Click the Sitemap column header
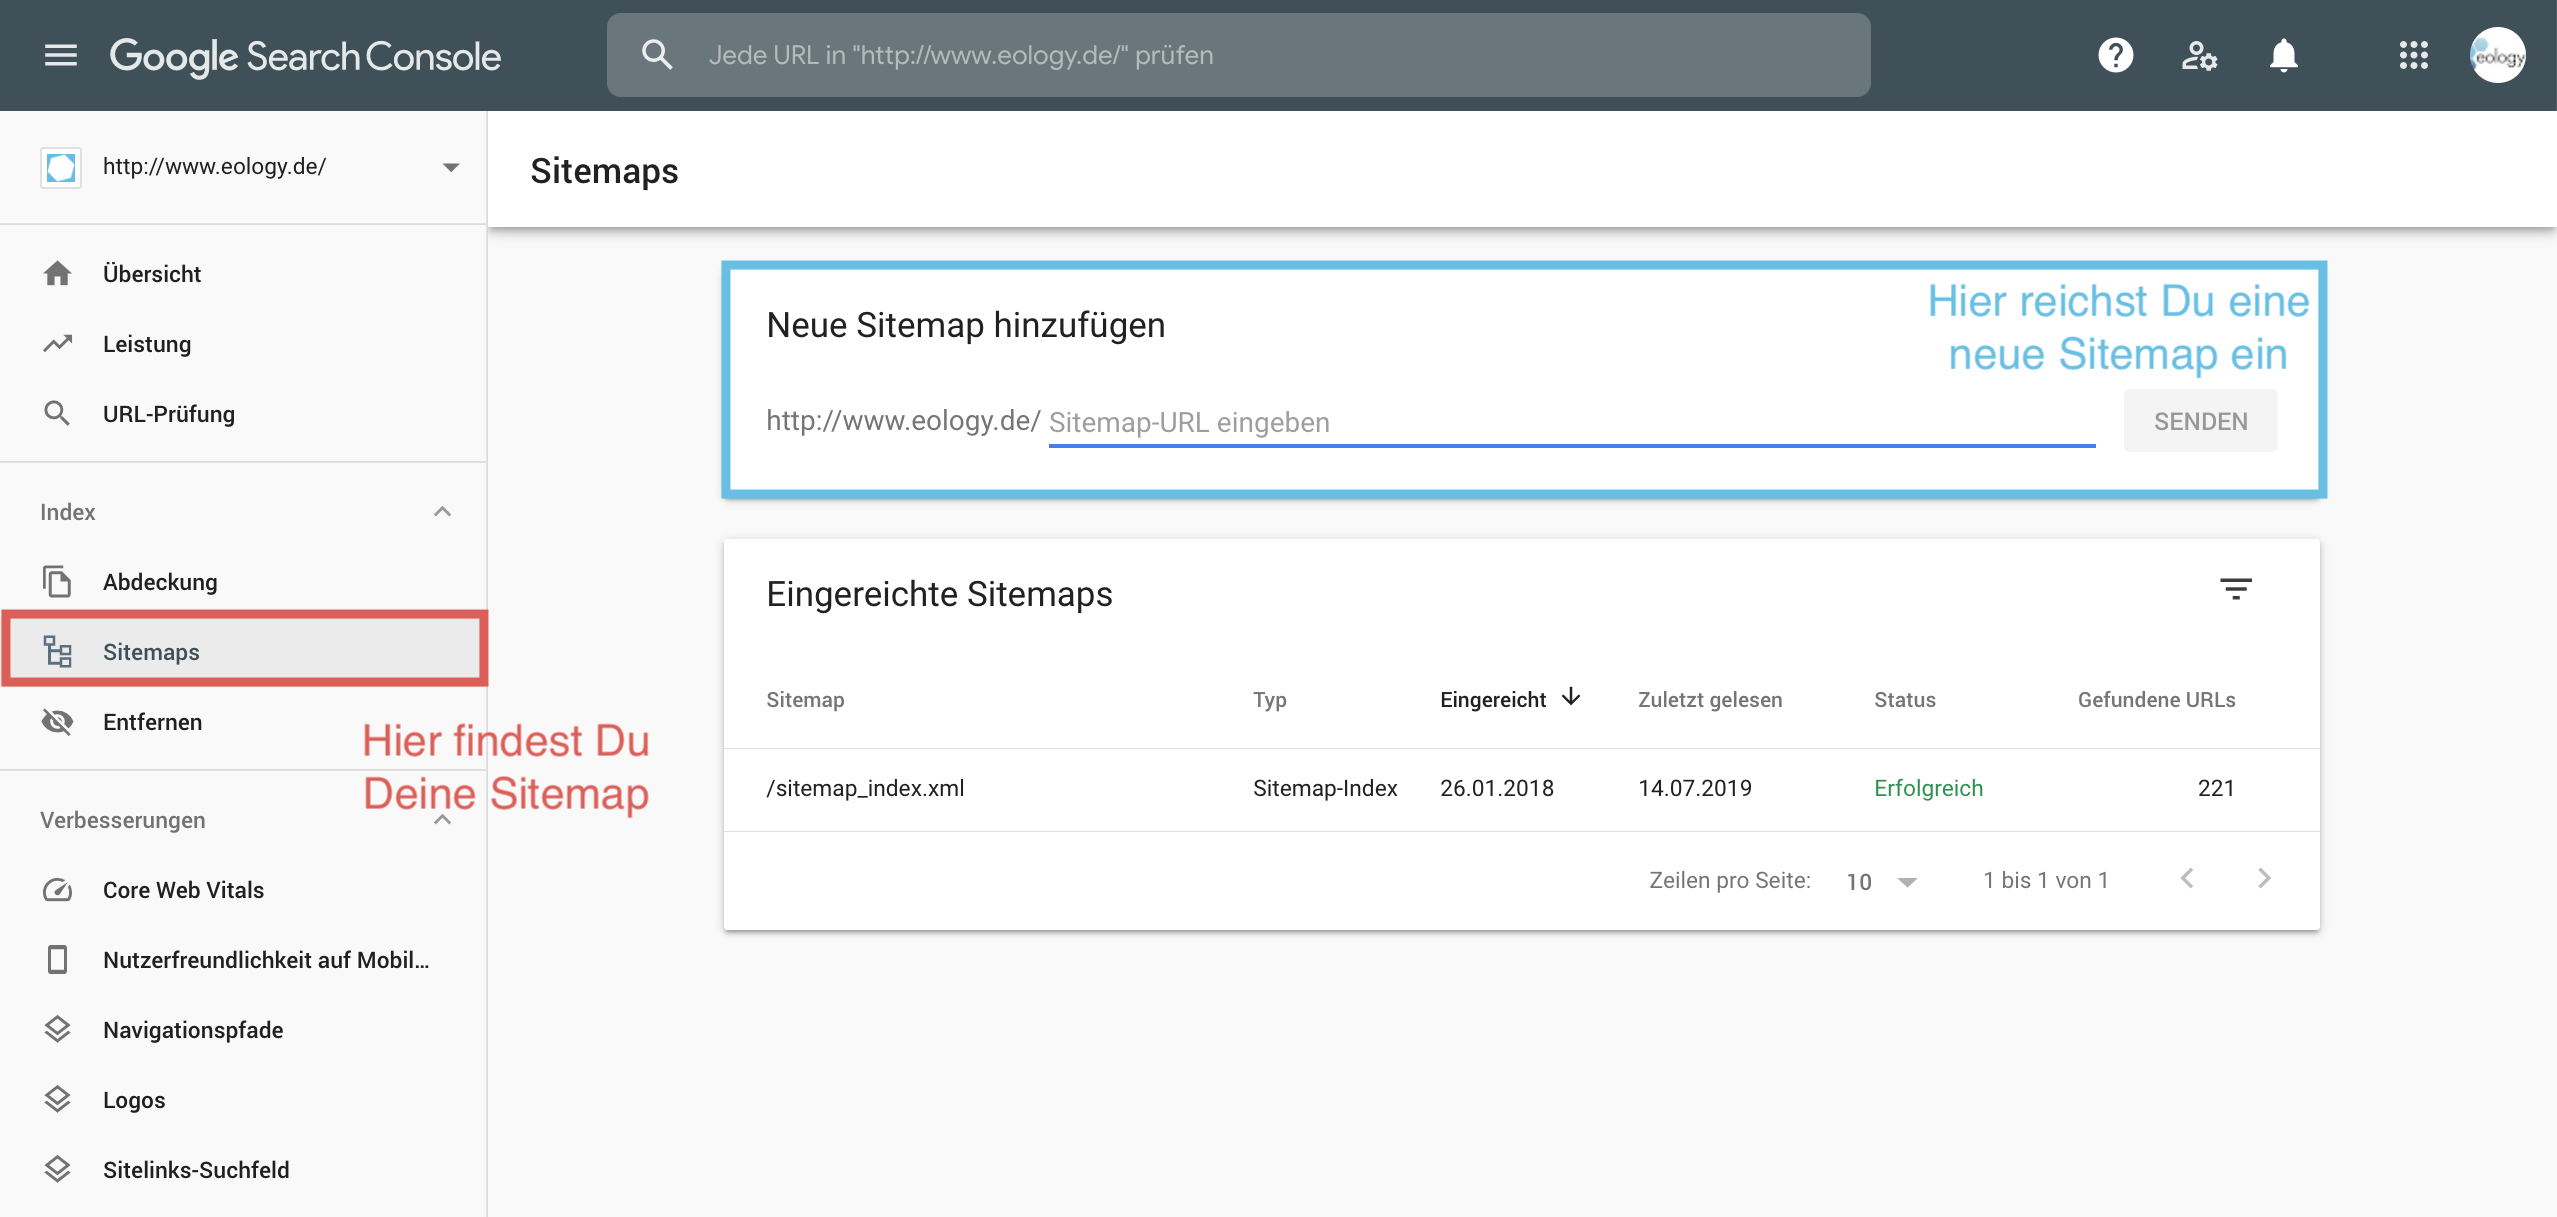2557x1217 pixels. pos(805,699)
